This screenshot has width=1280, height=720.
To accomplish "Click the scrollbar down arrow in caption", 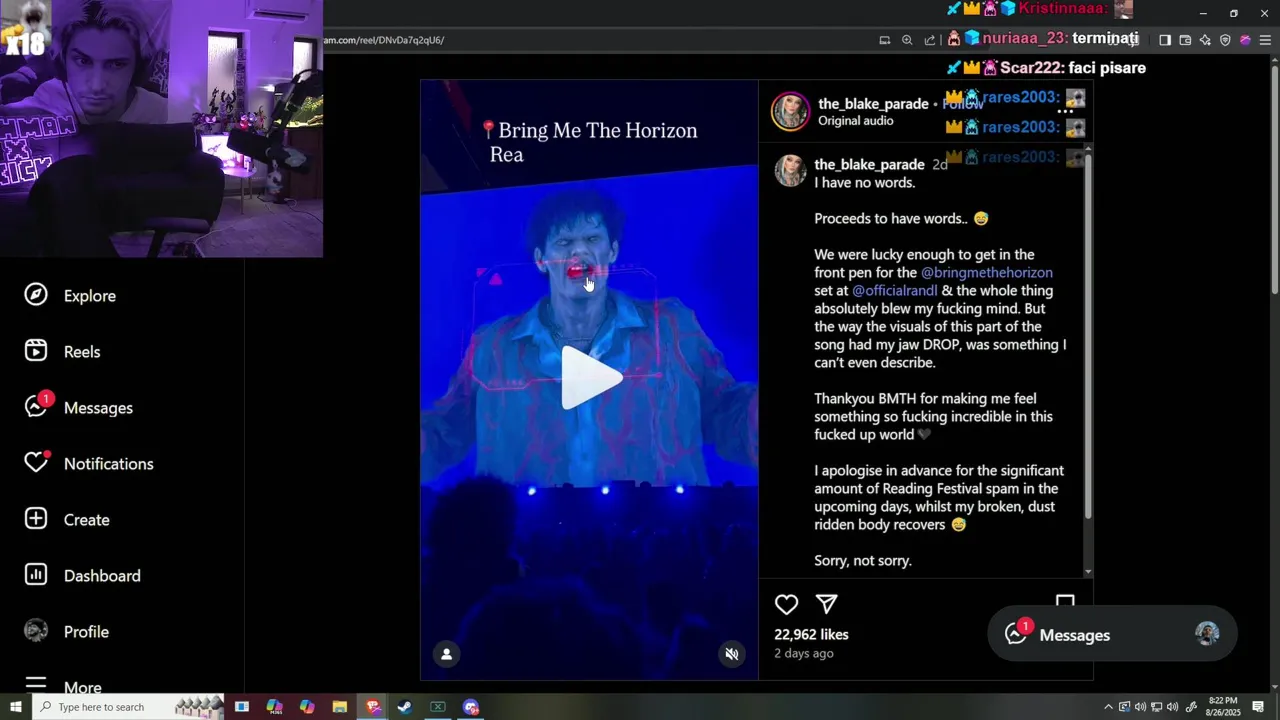I will (1088, 572).
